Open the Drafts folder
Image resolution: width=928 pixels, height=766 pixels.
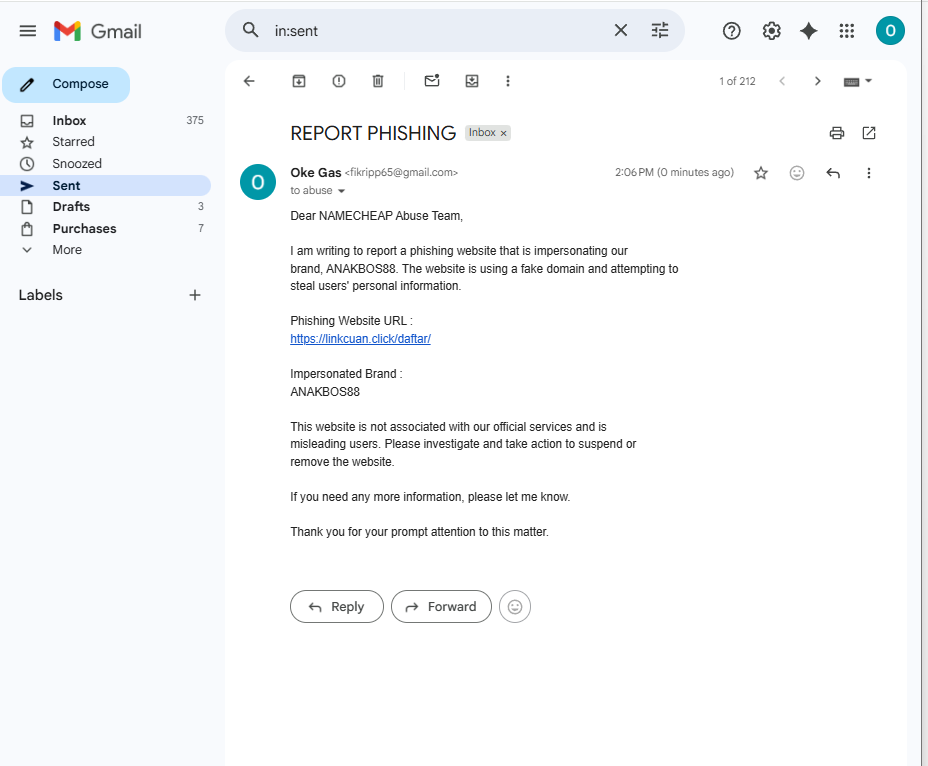pyautogui.click(x=105, y=207)
